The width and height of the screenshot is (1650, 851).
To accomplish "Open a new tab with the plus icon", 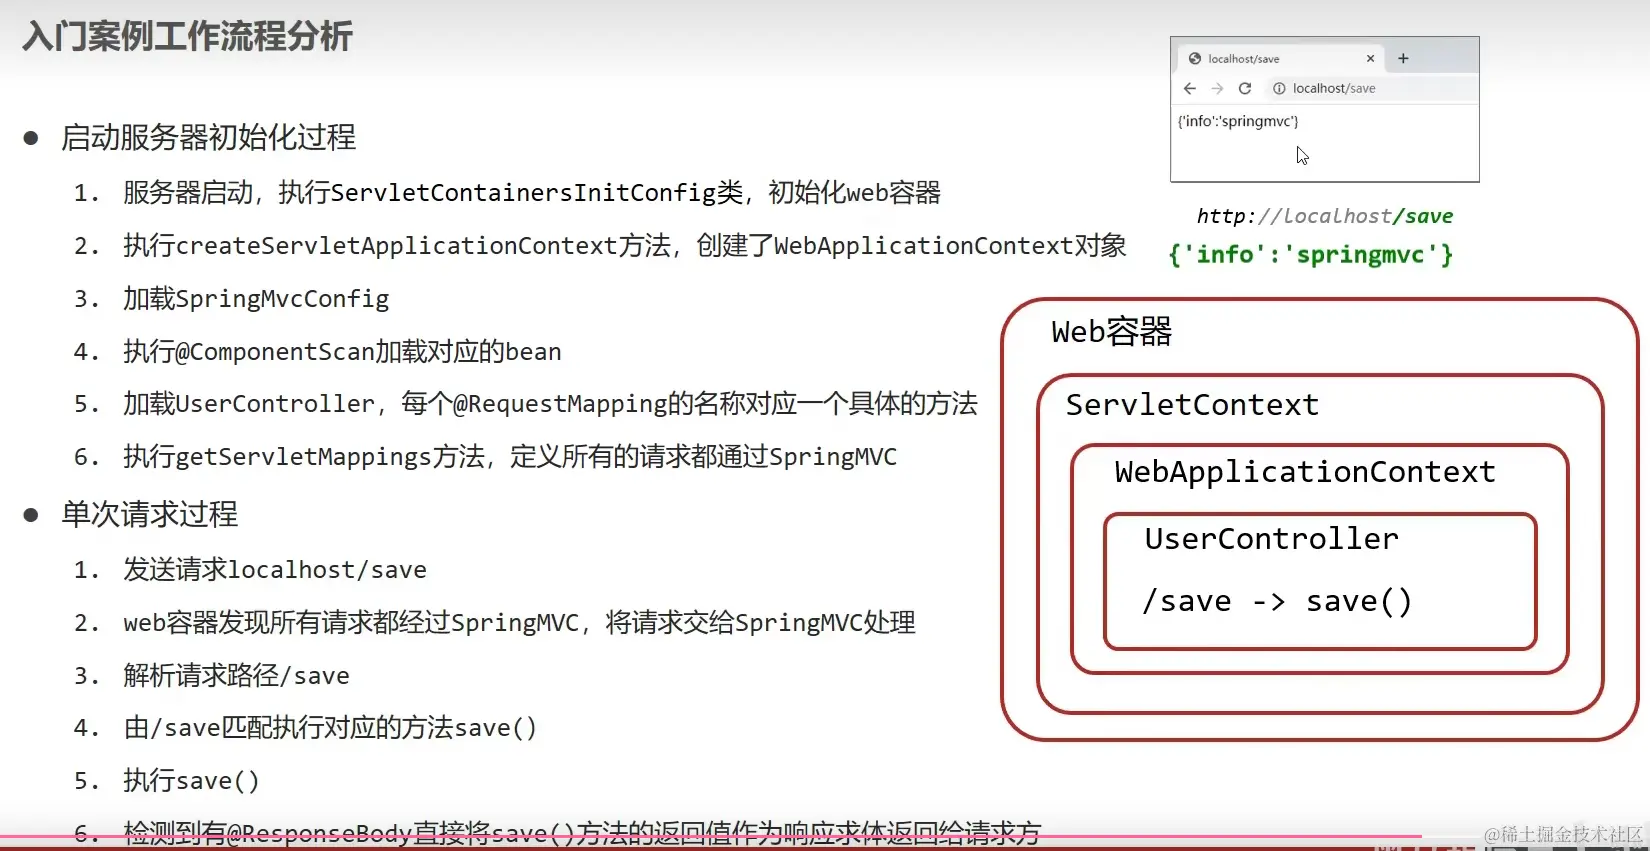I will click(1403, 58).
